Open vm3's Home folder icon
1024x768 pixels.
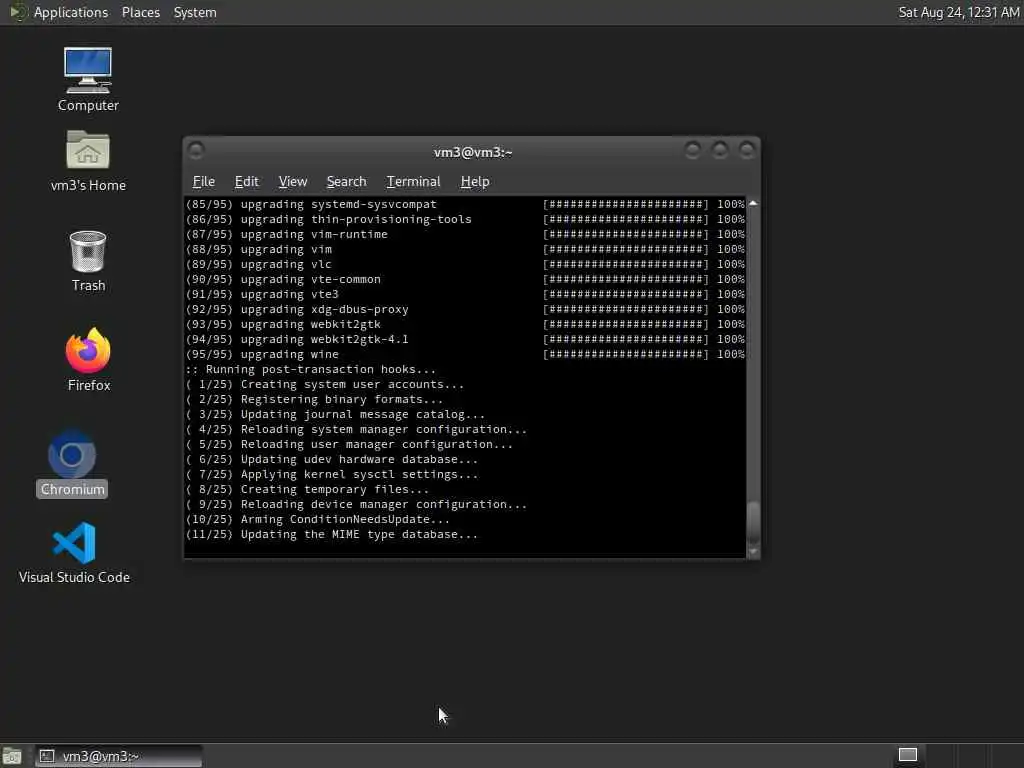click(x=88, y=161)
